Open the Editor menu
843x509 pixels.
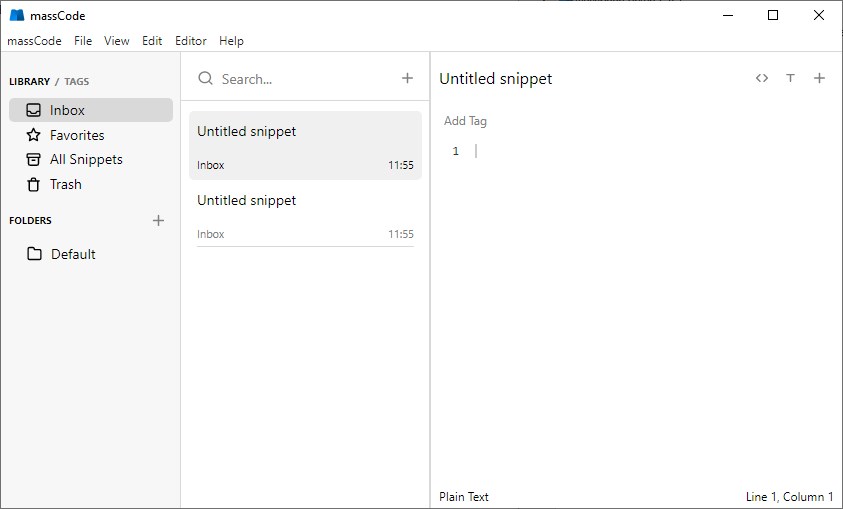click(190, 41)
